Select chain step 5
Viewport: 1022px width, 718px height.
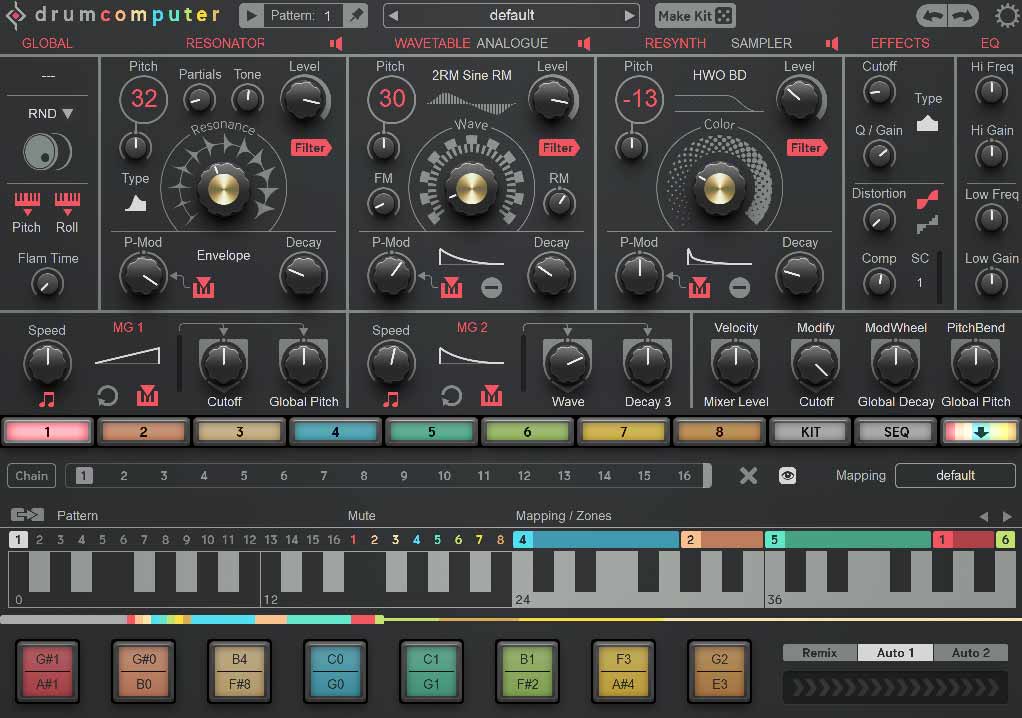[x=243, y=476]
